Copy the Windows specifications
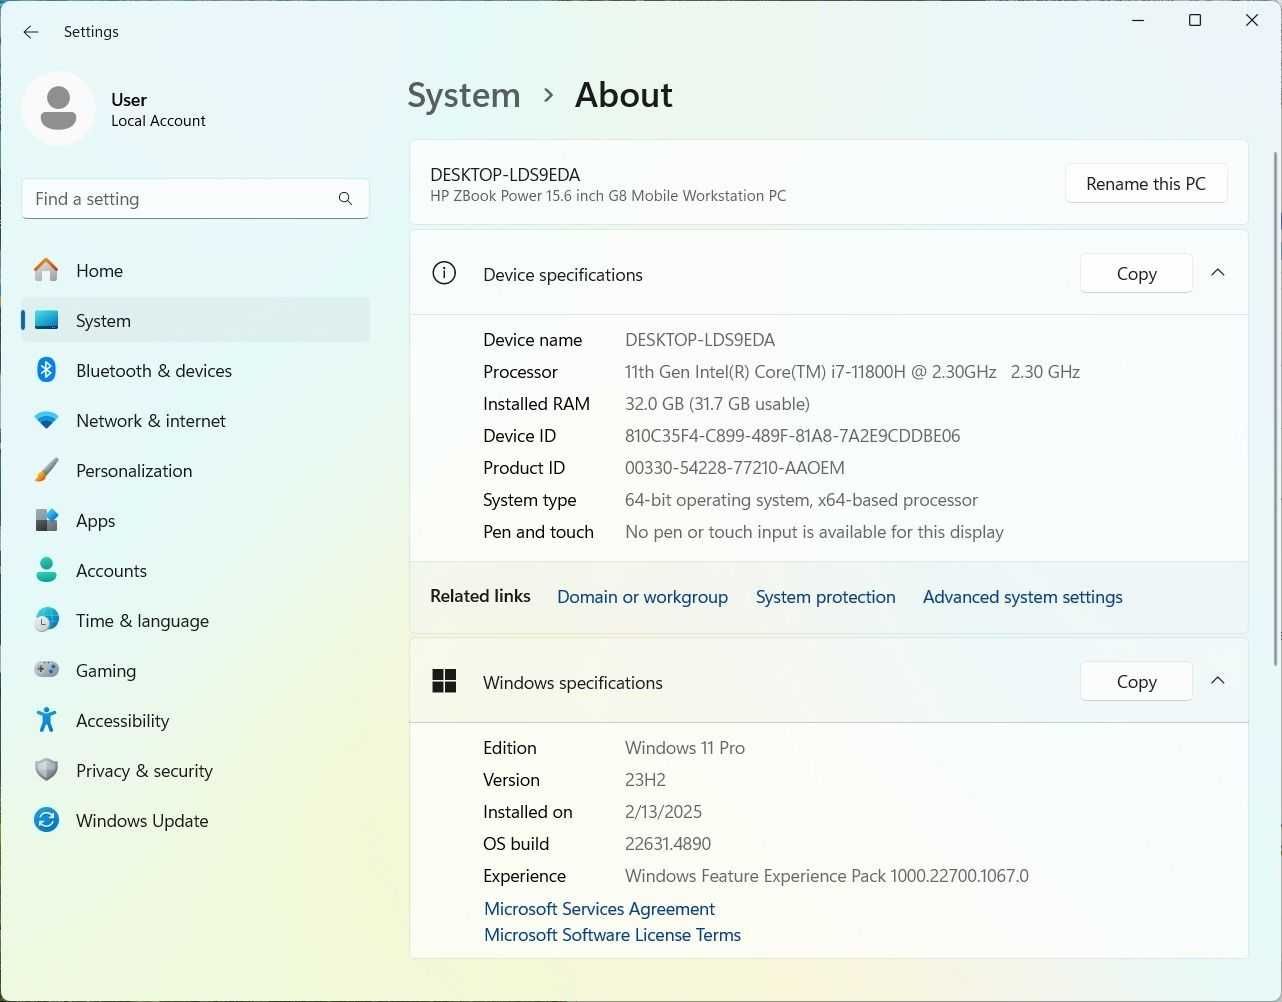 pos(1136,681)
